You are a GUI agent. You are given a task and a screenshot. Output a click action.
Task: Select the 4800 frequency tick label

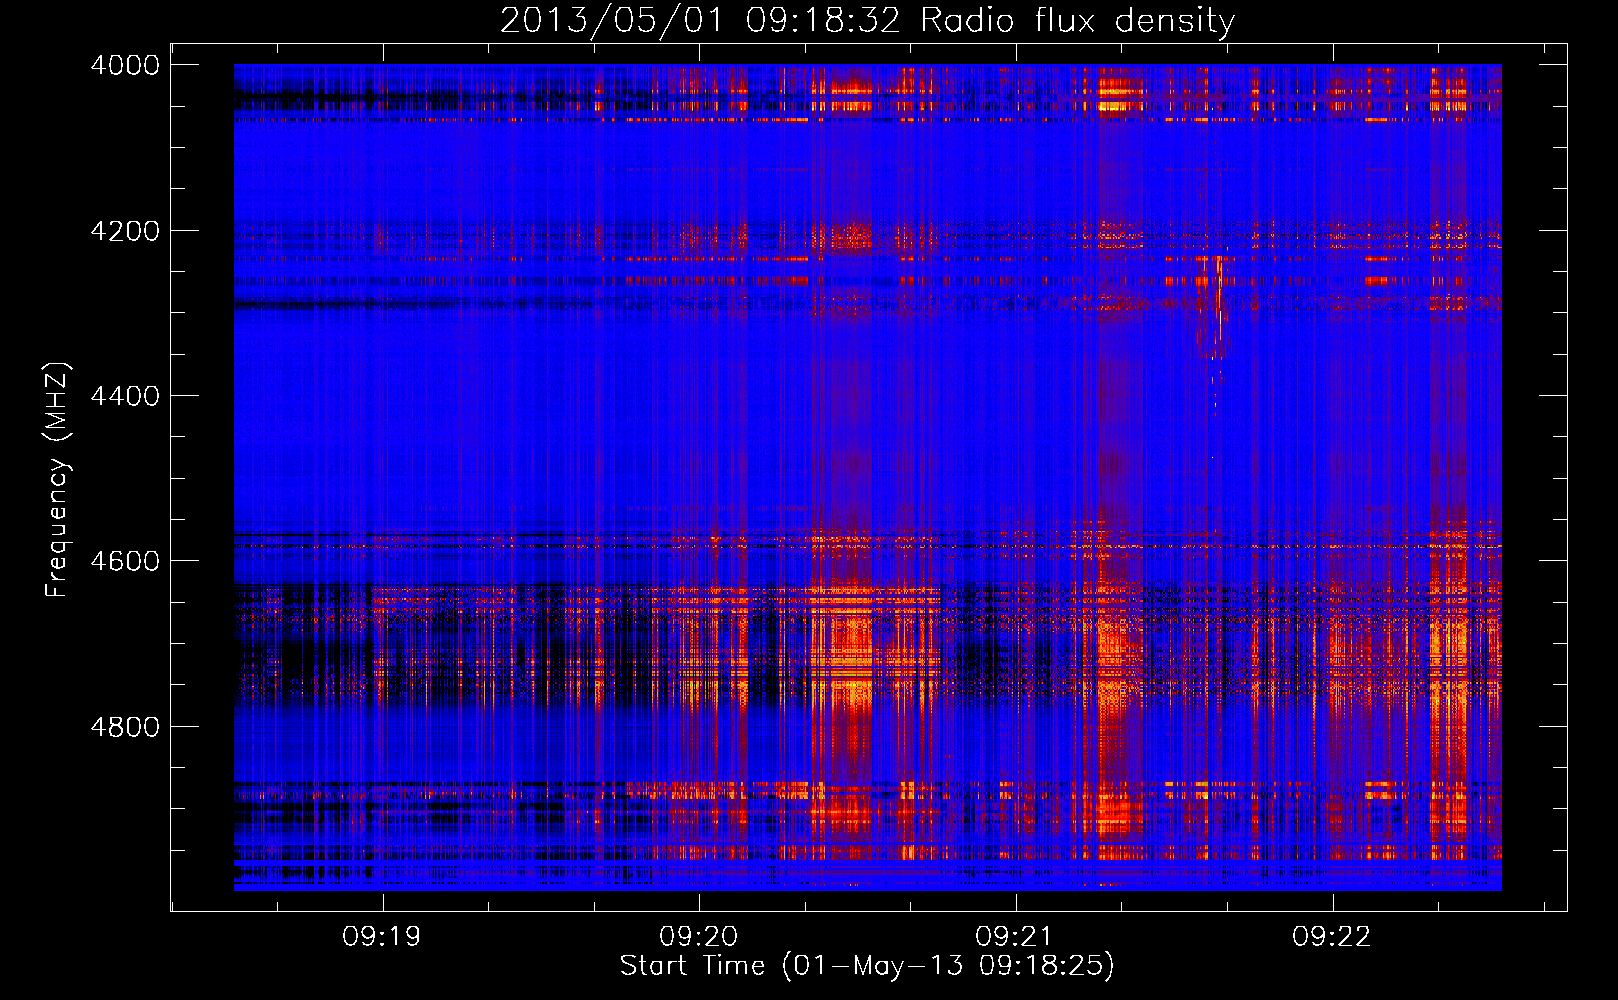coord(125,727)
